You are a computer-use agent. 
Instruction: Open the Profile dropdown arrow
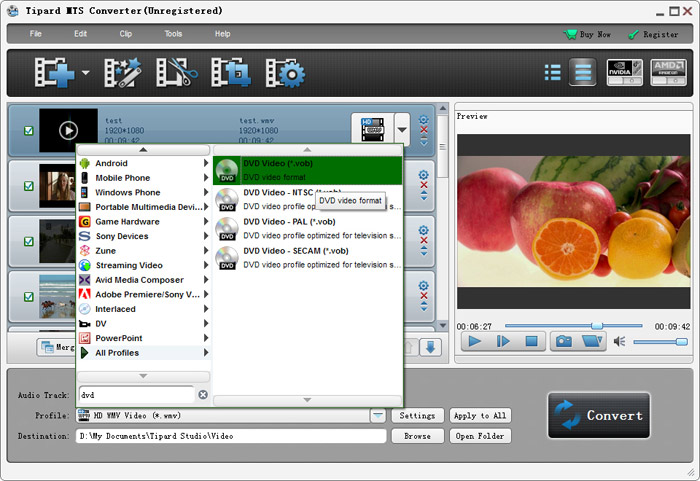click(378, 416)
